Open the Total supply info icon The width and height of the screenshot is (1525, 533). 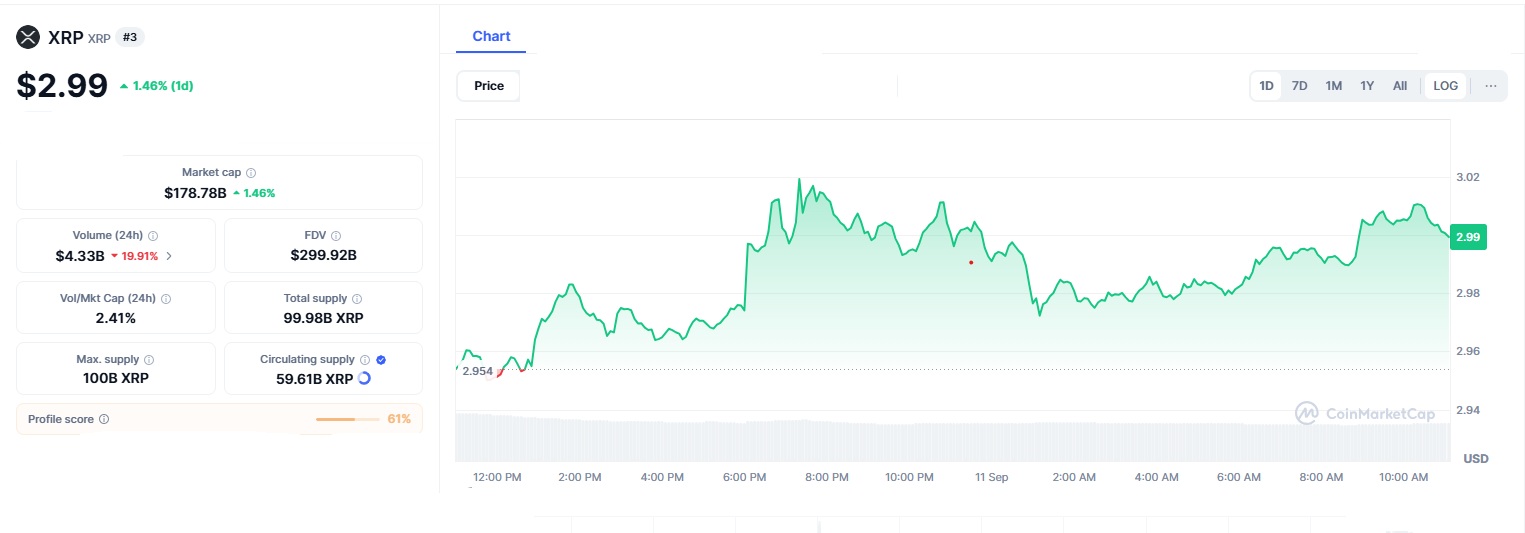(x=357, y=299)
